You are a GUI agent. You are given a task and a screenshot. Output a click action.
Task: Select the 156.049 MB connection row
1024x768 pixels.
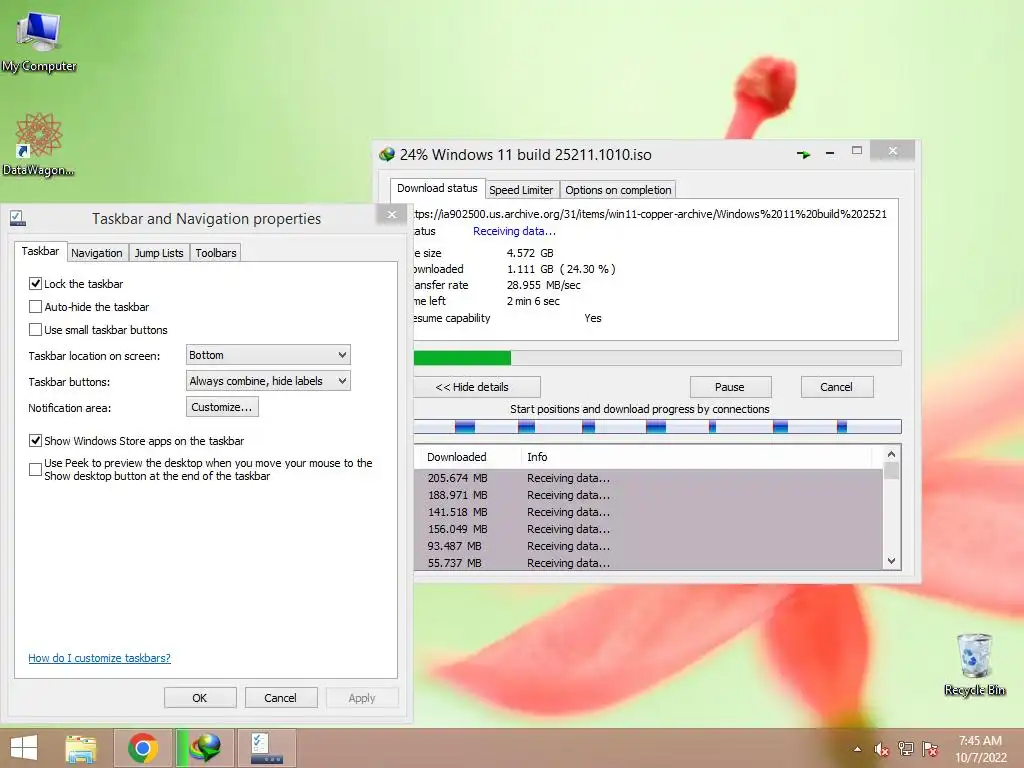[x=648, y=529]
